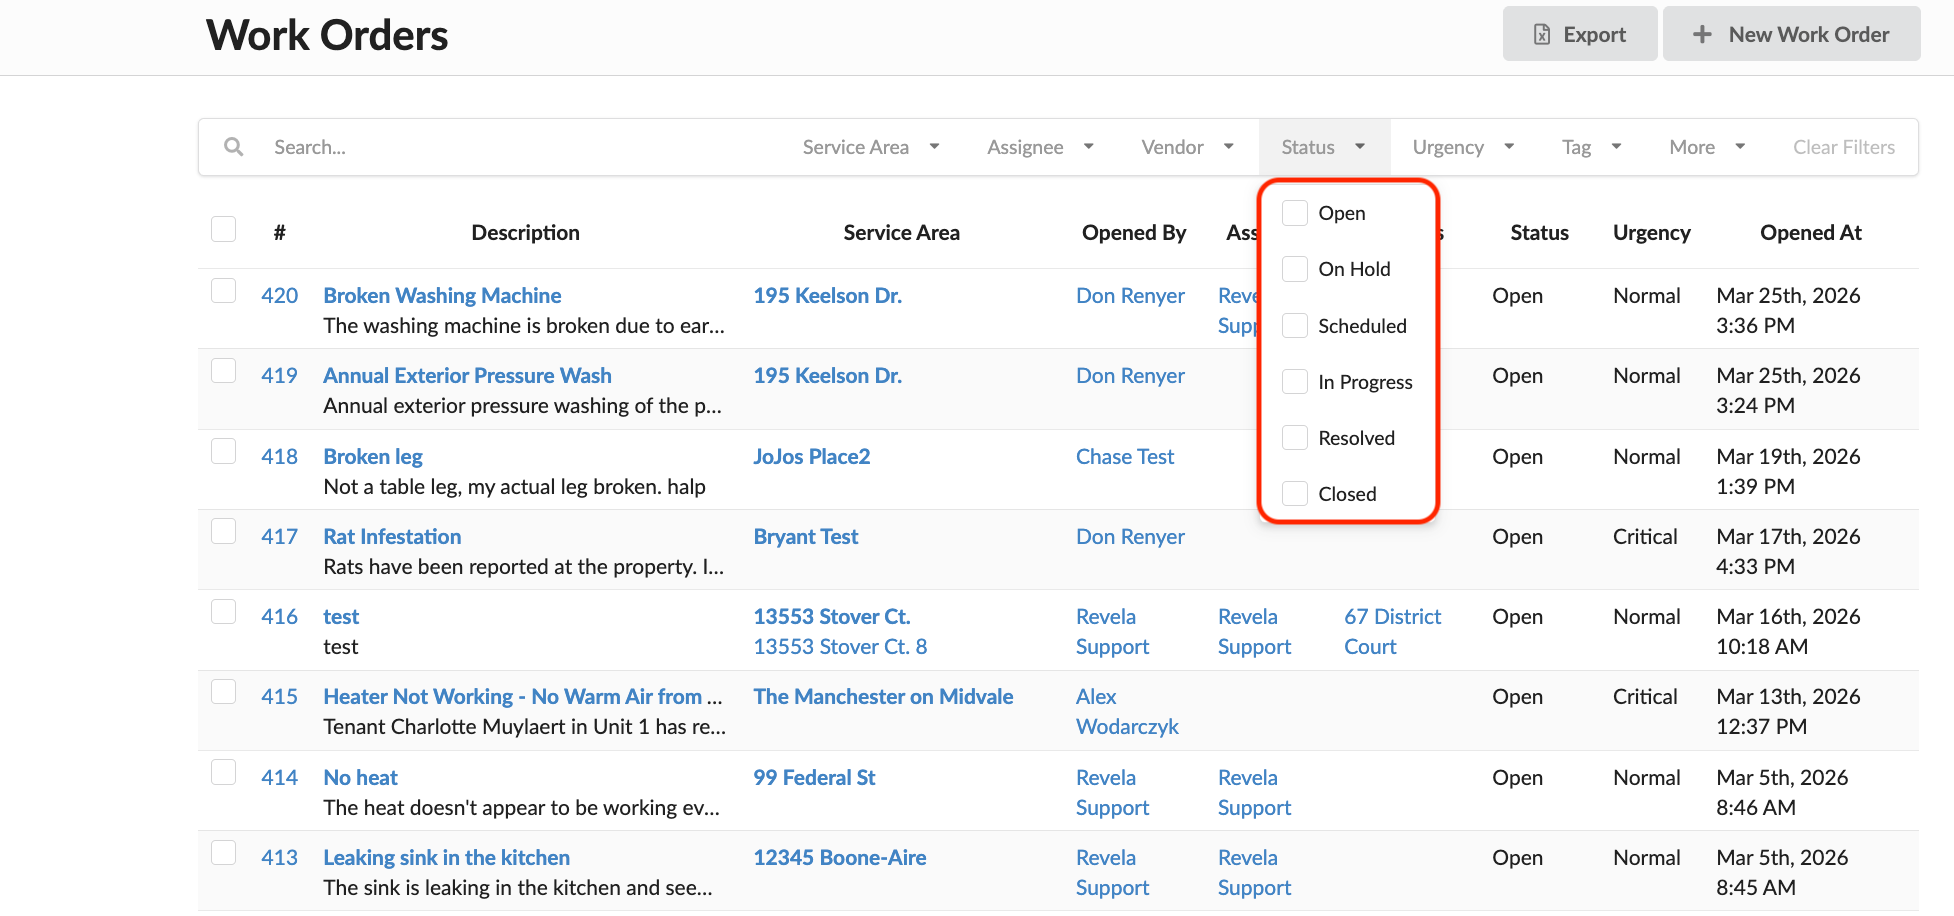Click the plus icon on New Work Order
The width and height of the screenshot is (1954, 916).
pos(1702,35)
